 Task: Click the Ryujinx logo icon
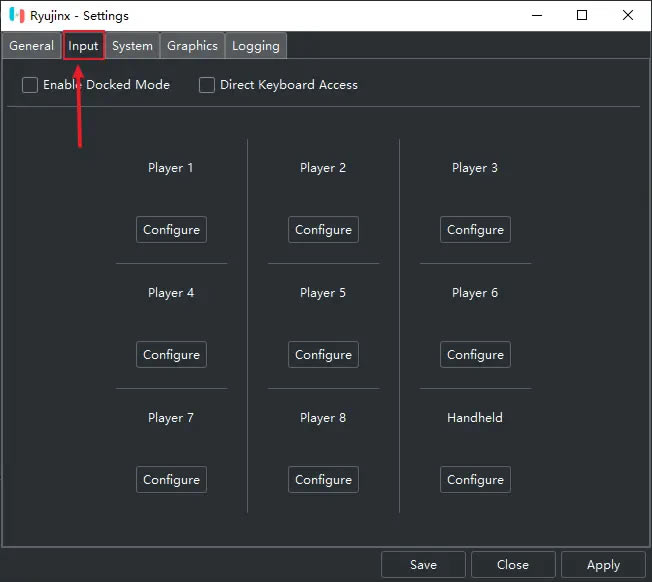click(17, 15)
